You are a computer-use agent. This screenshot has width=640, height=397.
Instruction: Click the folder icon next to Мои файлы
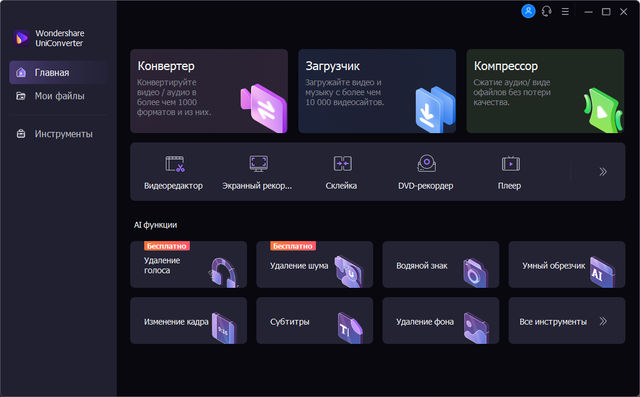[21, 96]
